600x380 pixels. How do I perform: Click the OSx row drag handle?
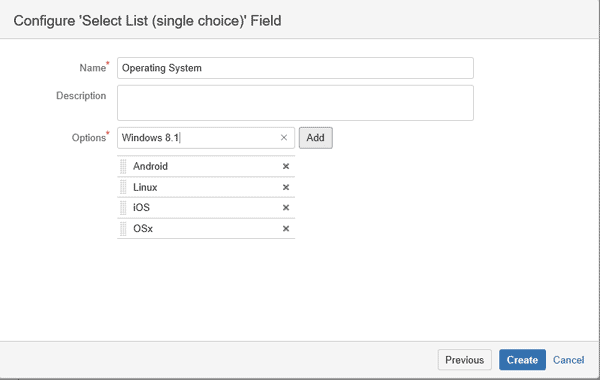pos(123,229)
